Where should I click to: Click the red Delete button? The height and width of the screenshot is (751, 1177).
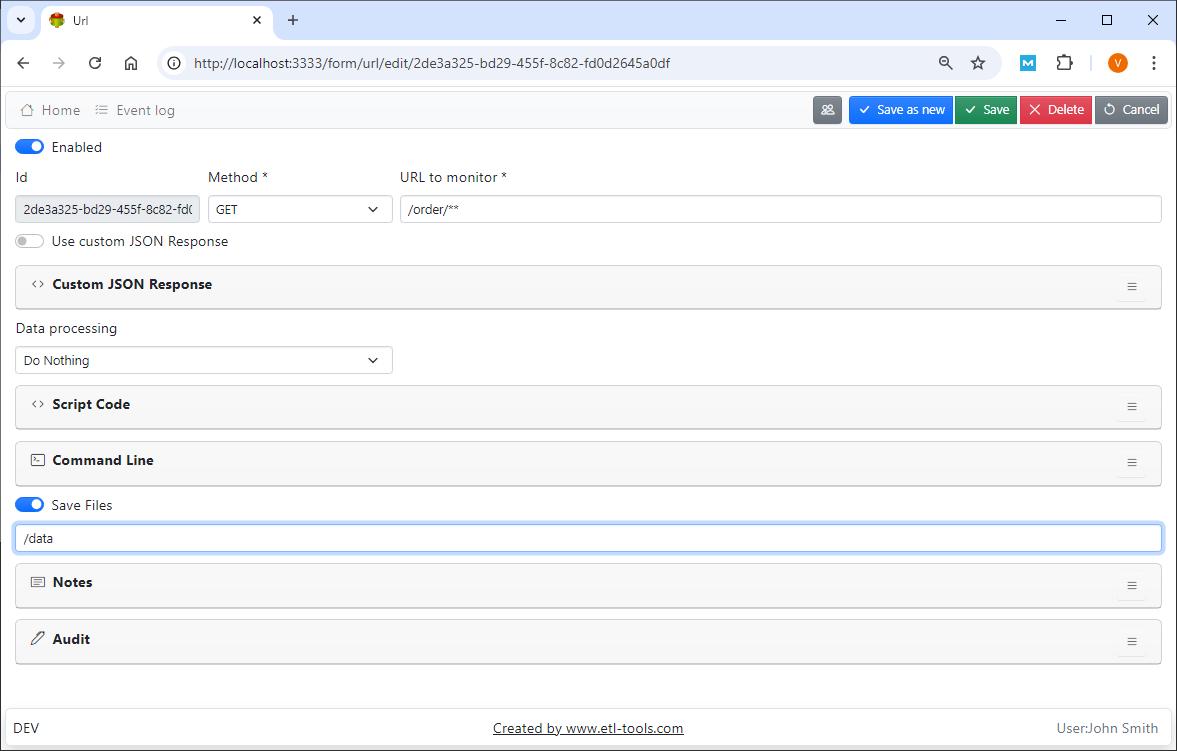pyautogui.click(x=1055, y=110)
